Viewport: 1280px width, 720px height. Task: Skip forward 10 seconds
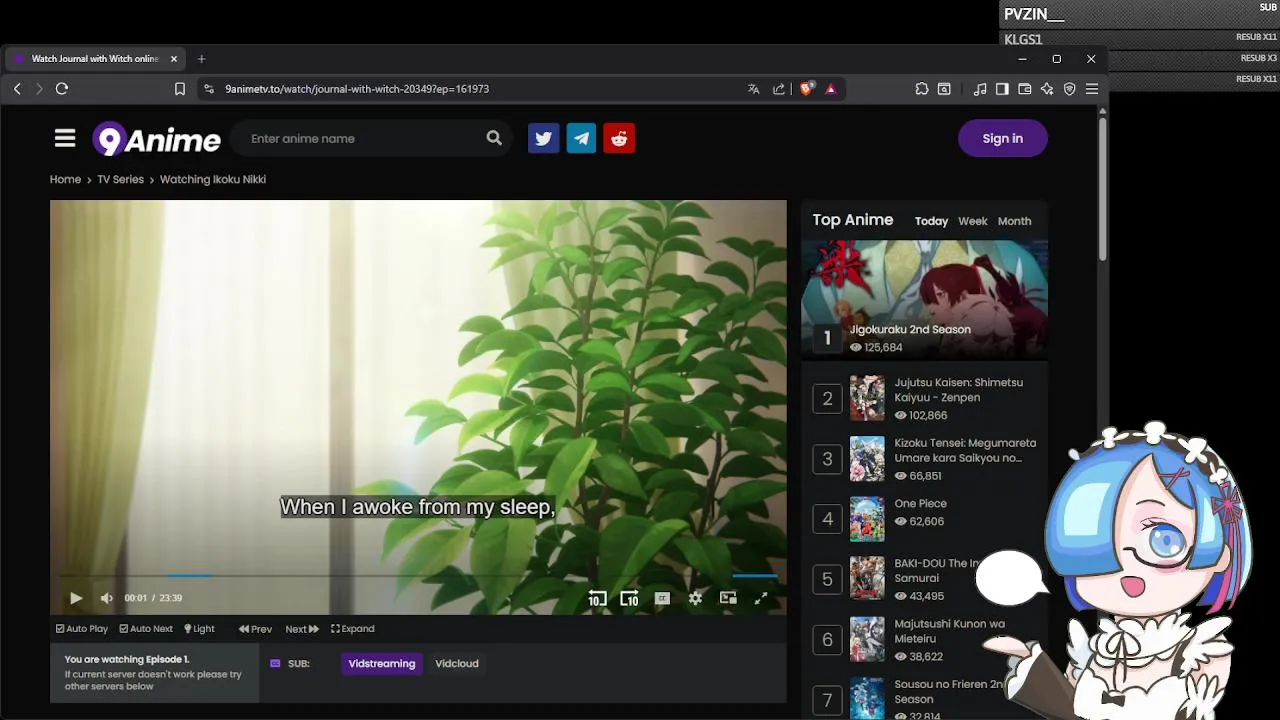[629, 598]
